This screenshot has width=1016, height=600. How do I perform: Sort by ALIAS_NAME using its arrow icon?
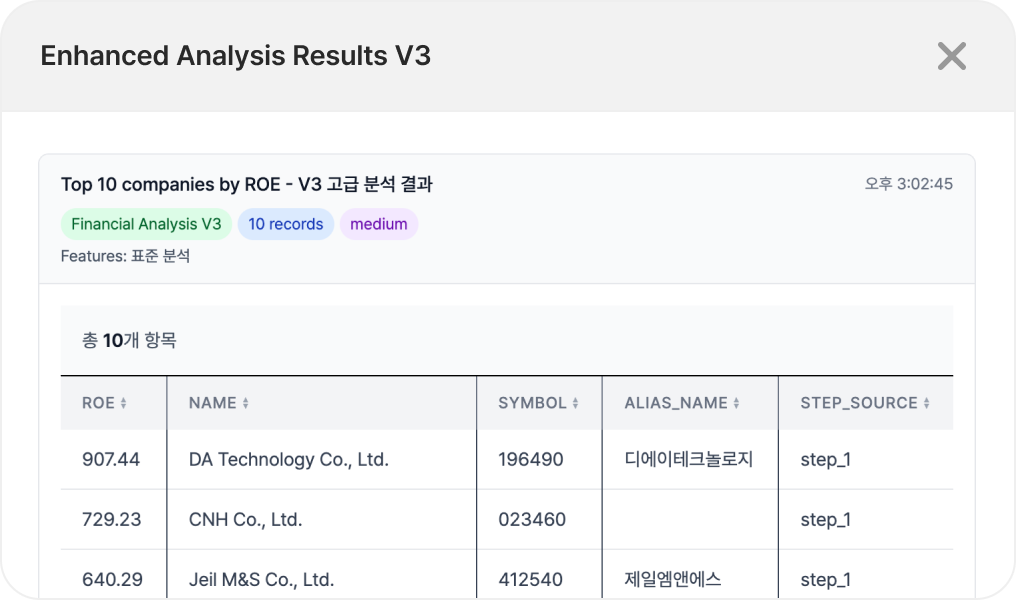pos(737,404)
